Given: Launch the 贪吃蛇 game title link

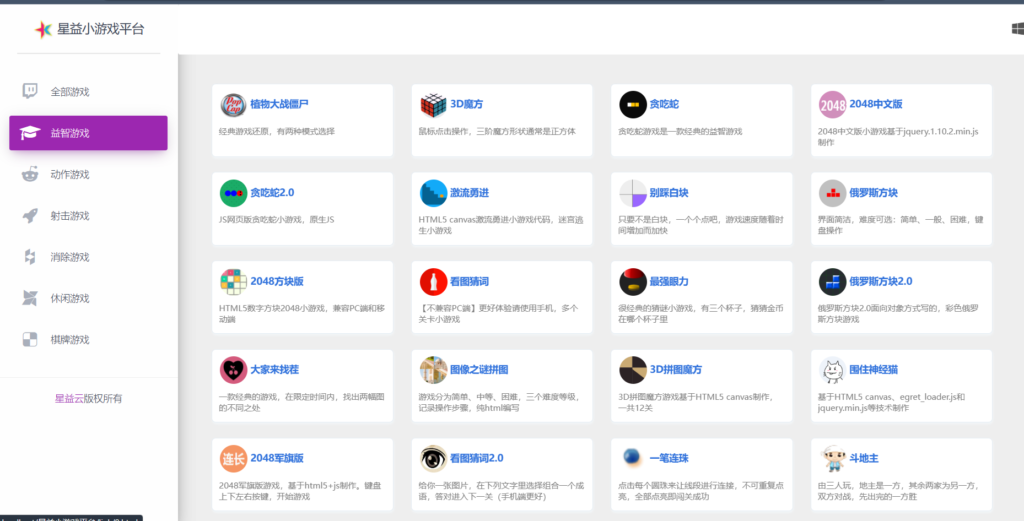Looking at the screenshot, I should (x=664, y=104).
